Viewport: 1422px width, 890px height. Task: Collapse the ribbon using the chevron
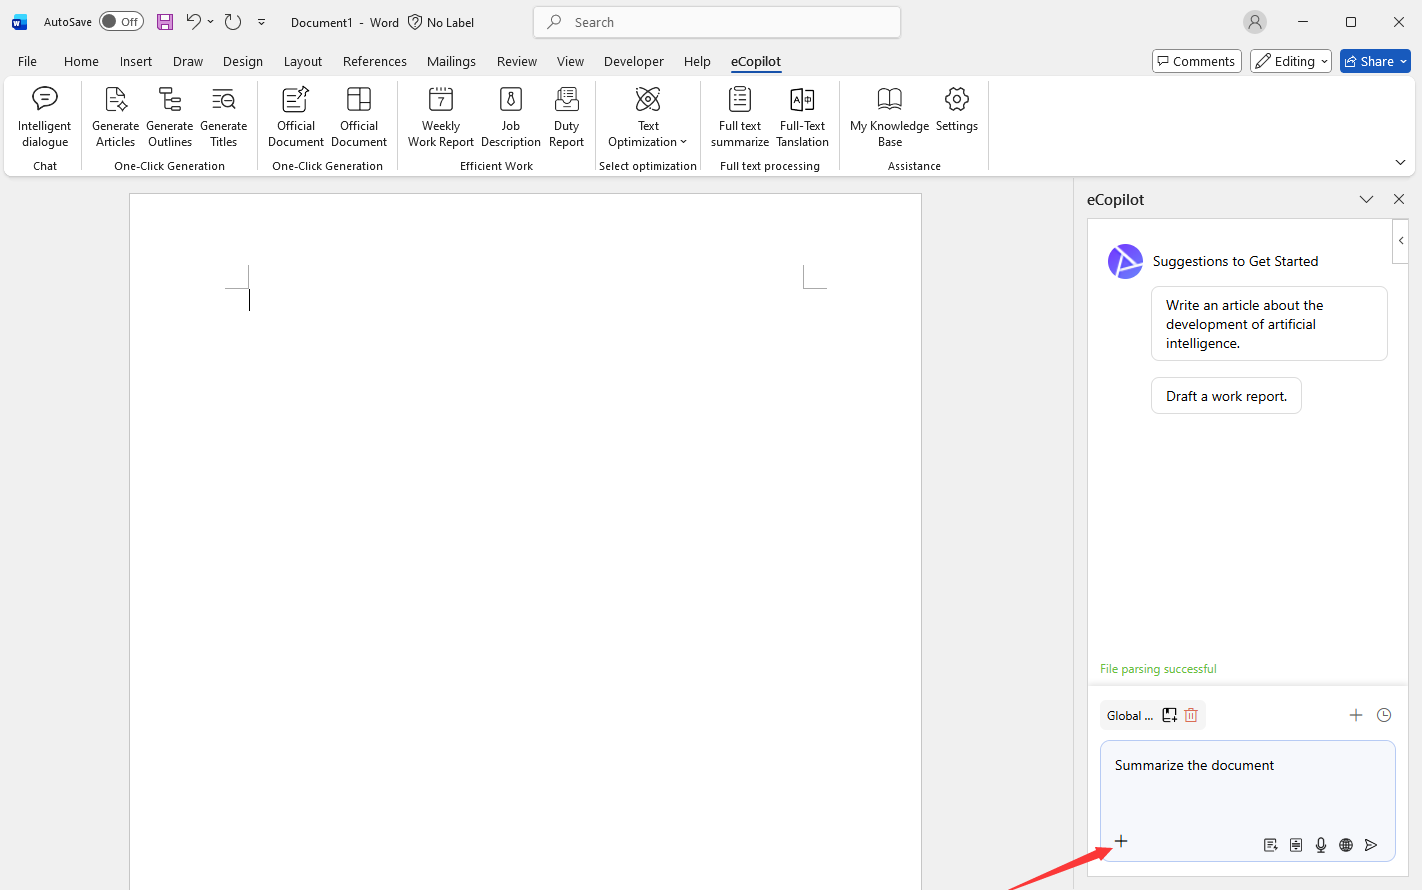point(1400,162)
